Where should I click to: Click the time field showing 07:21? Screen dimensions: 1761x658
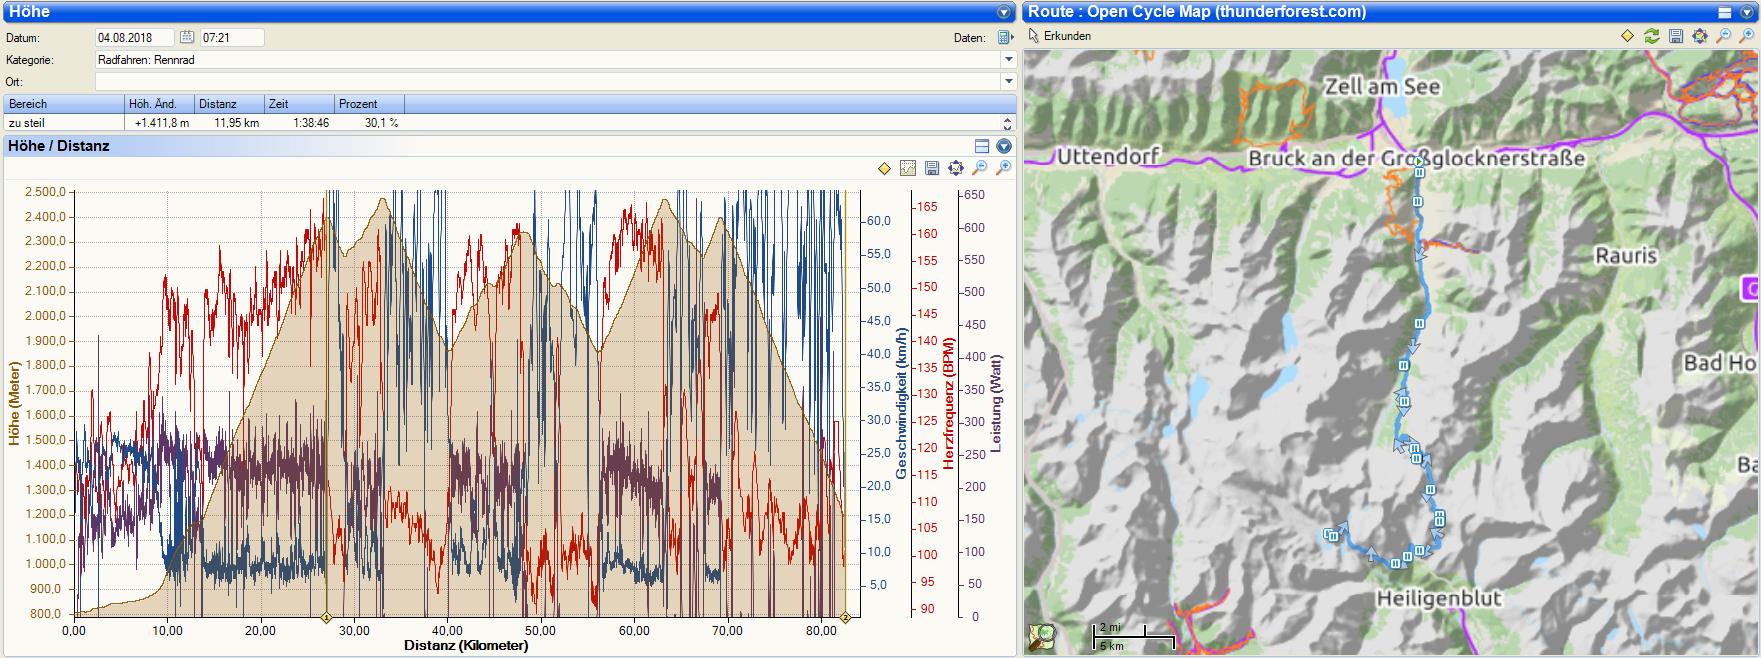tap(231, 37)
